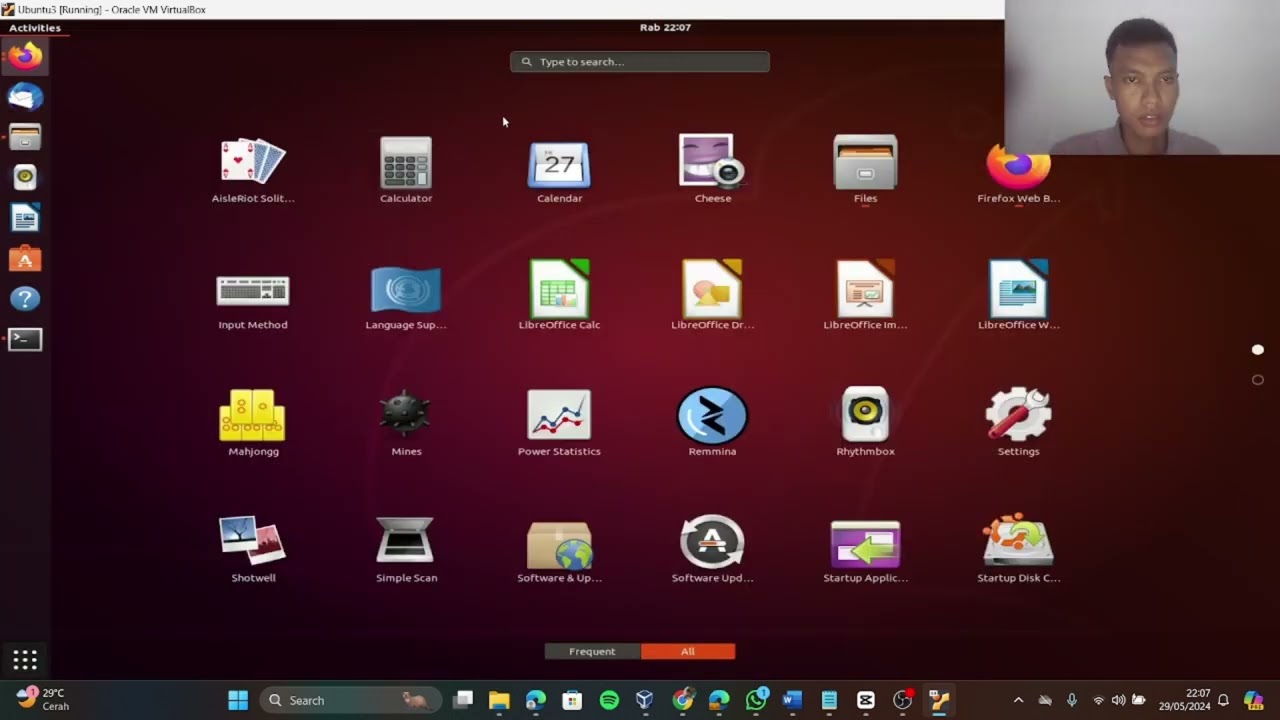Open Files from the Ubuntu dock

(25, 137)
